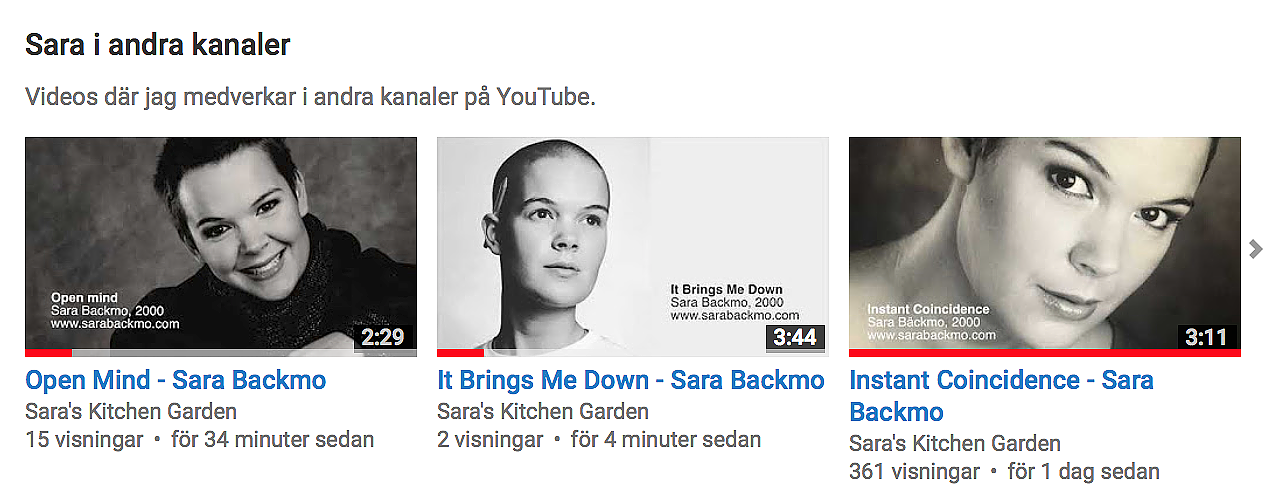1267x501 pixels.
Task: Click the Instant Coincidence watched progress bar
Action: coord(1045,353)
